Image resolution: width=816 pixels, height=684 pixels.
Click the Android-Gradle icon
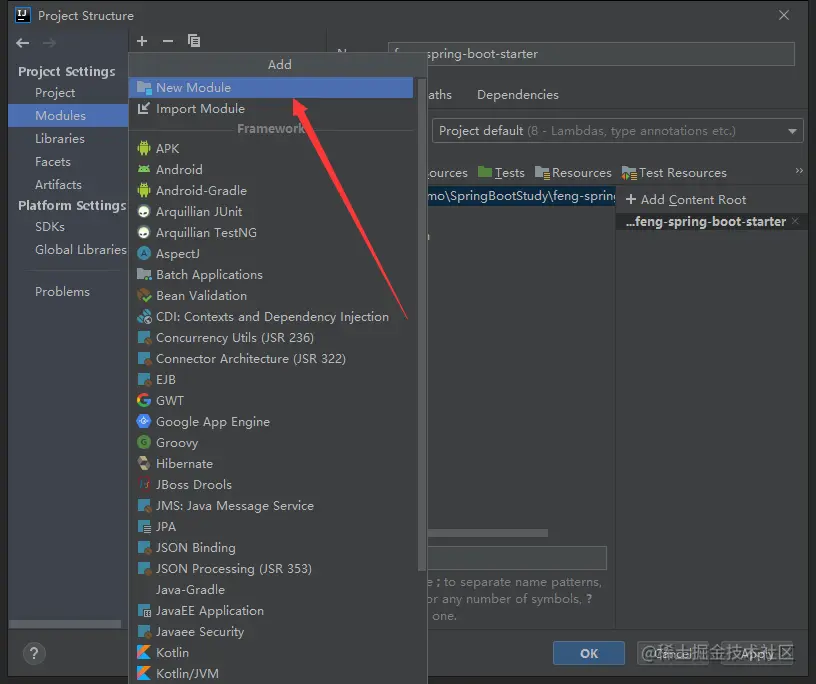point(144,191)
